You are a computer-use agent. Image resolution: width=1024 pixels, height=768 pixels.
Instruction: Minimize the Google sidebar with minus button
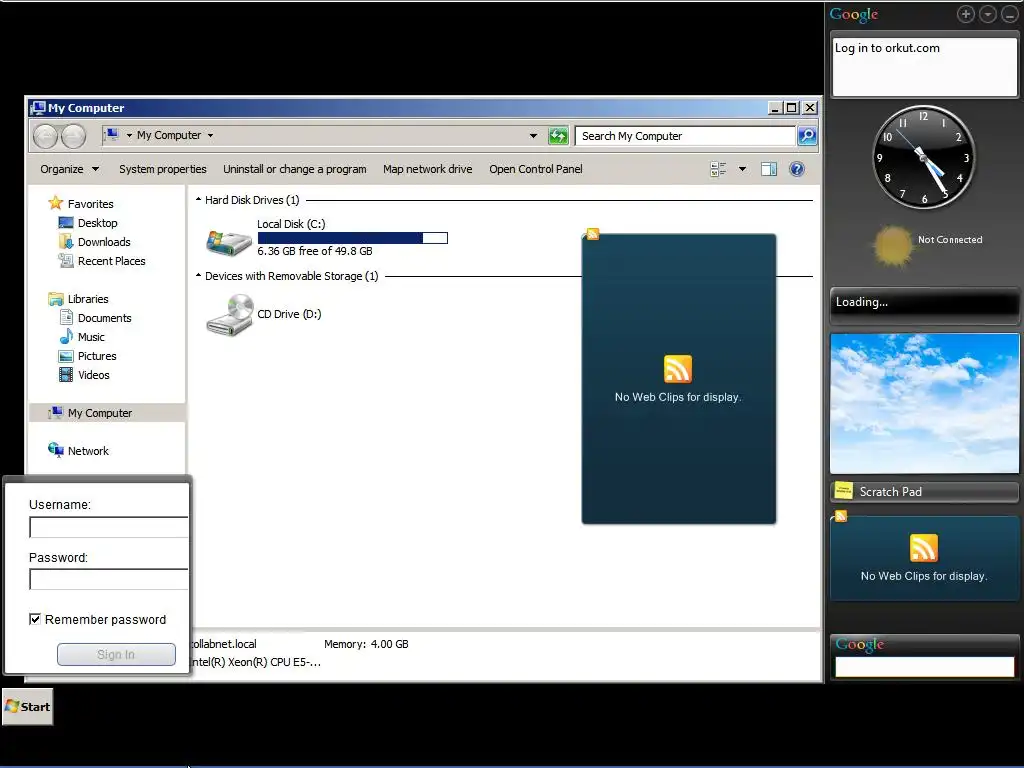(1010, 14)
